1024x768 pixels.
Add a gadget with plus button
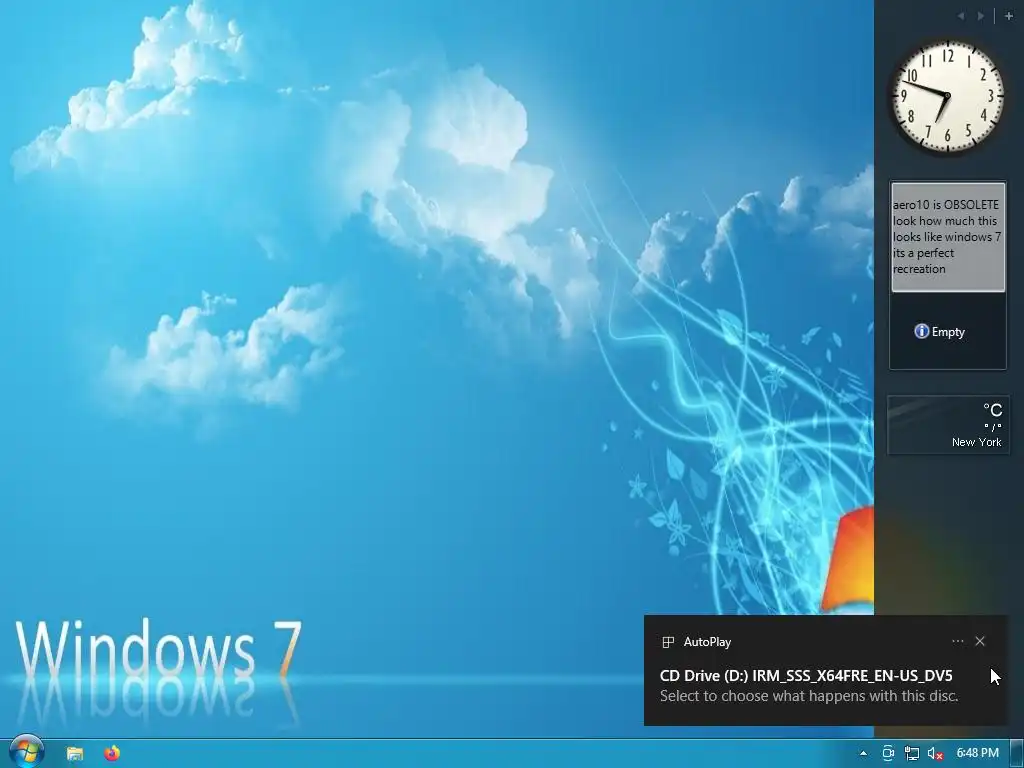coord(1008,16)
